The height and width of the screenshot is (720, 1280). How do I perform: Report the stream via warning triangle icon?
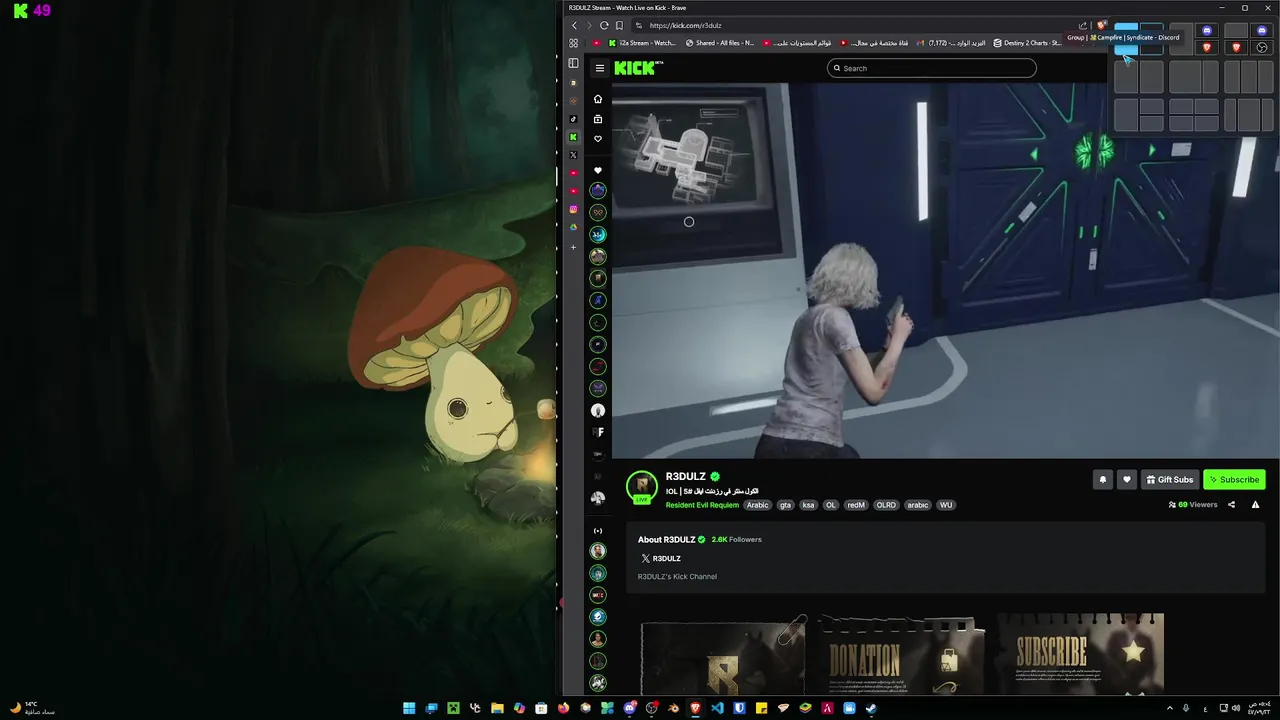[1255, 505]
